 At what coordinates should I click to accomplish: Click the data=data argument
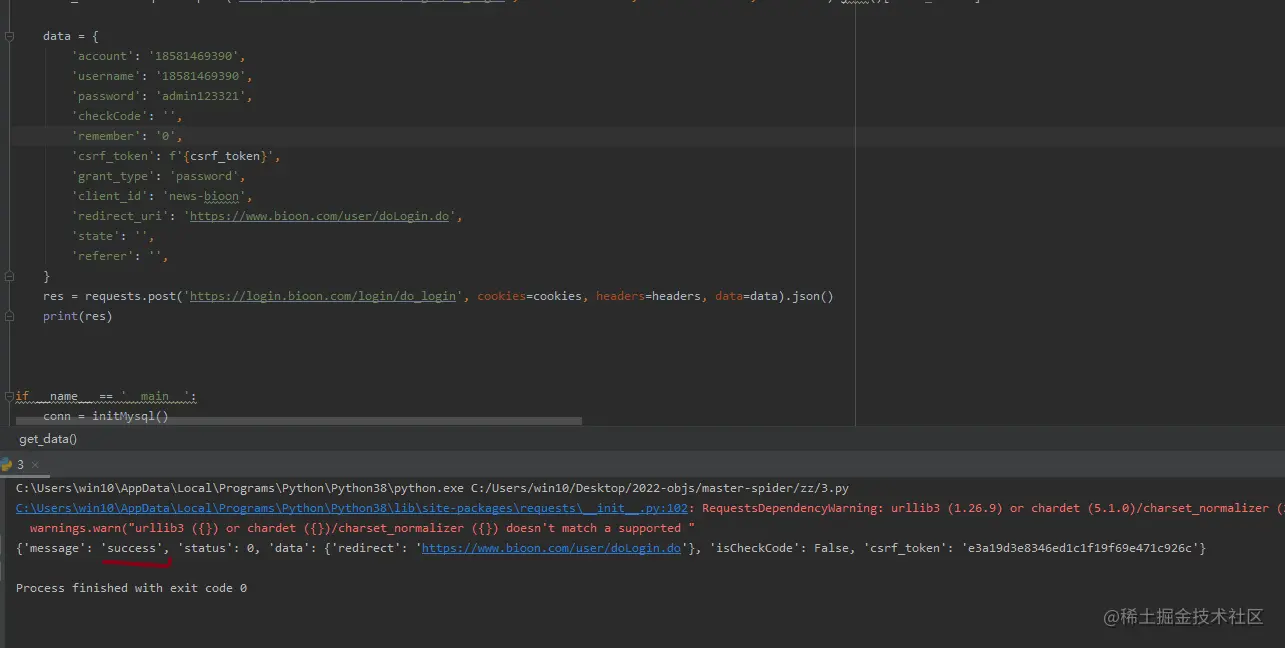pos(746,296)
